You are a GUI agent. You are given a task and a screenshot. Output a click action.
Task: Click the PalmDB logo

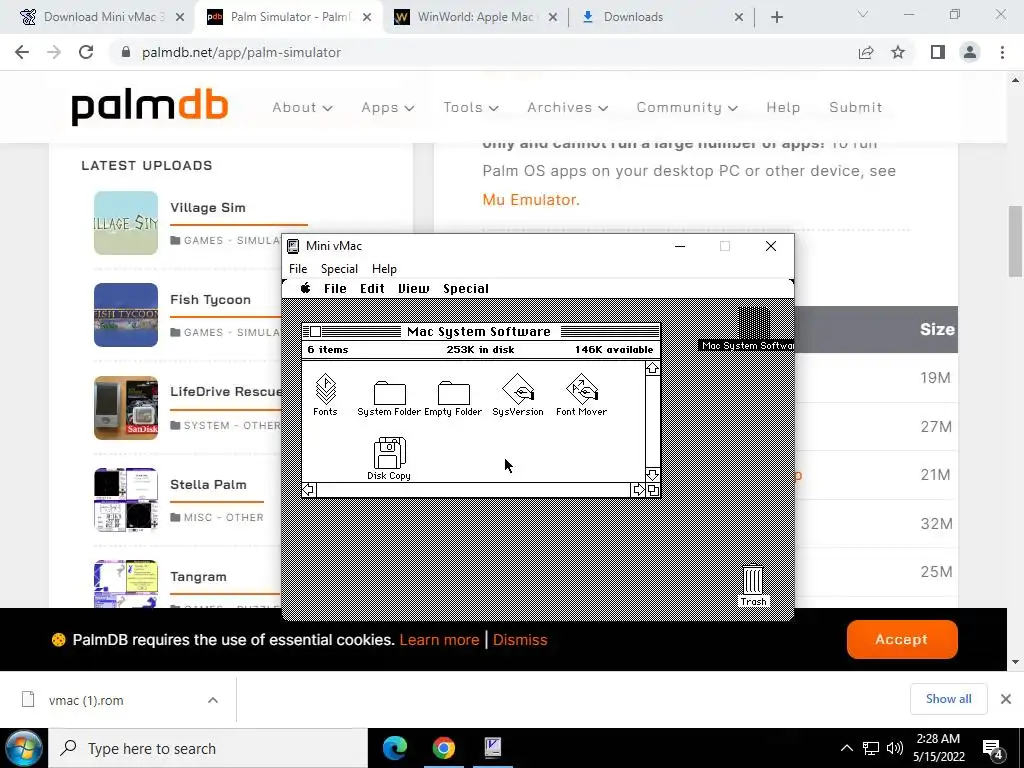point(150,108)
